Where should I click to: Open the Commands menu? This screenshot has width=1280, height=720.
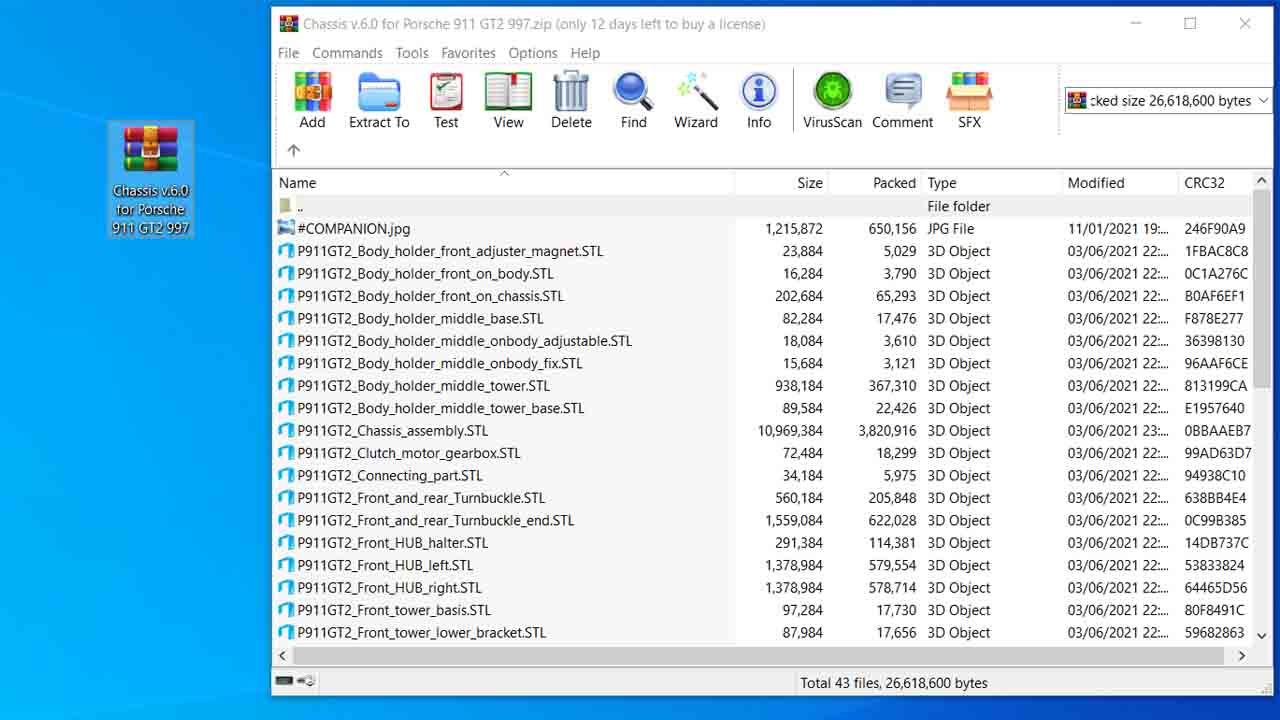coord(347,53)
